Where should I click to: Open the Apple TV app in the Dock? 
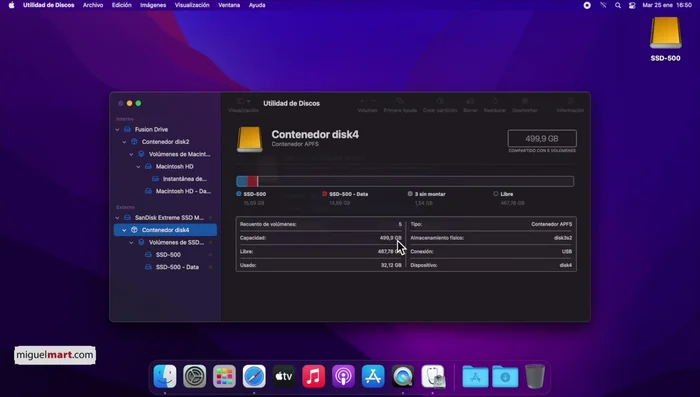[284, 376]
